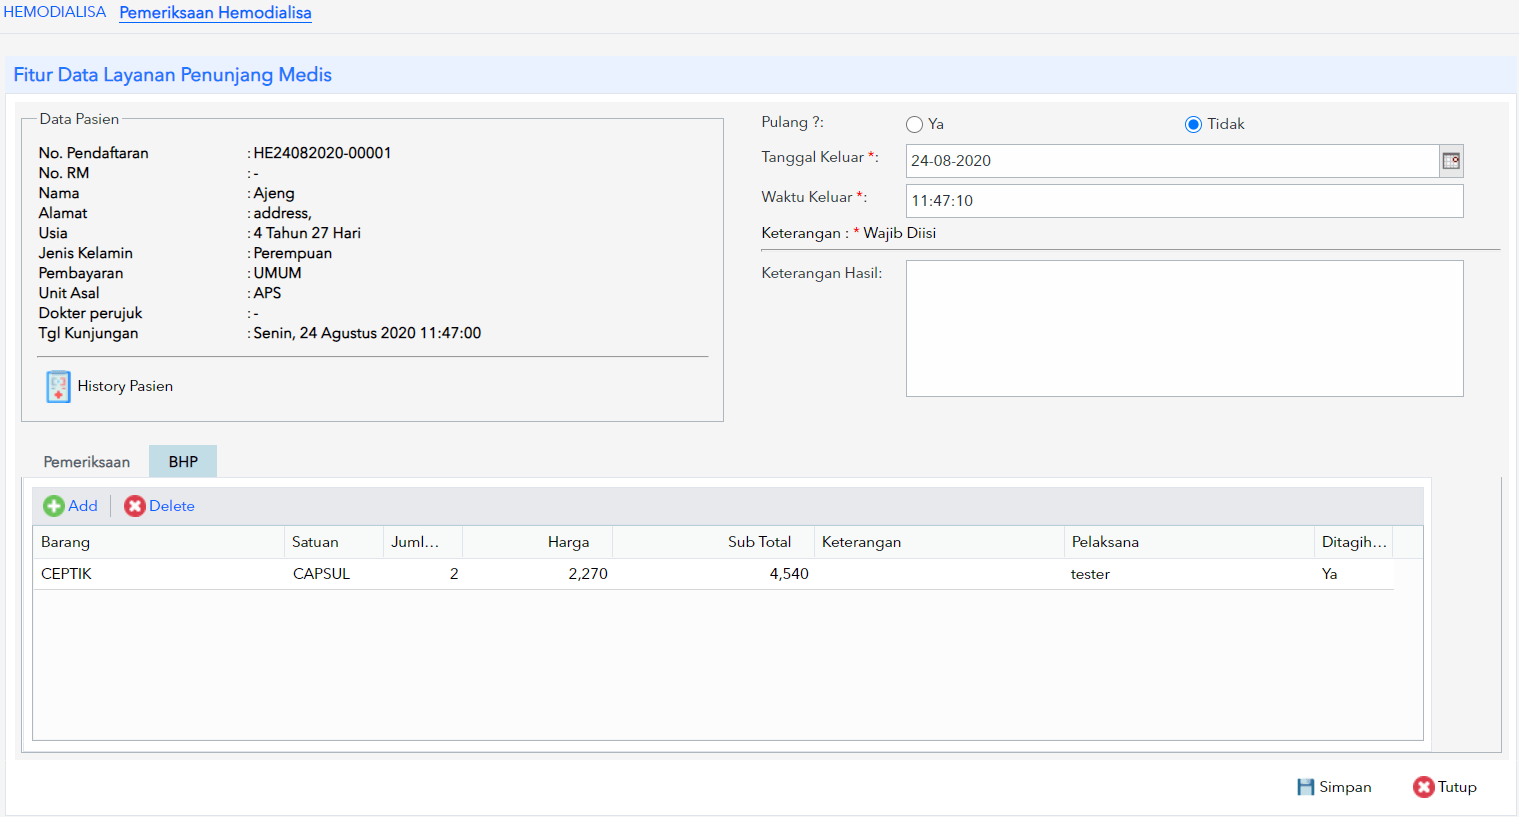Click the Add button label
The width and height of the screenshot is (1519, 817).
[x=83, y=506]
